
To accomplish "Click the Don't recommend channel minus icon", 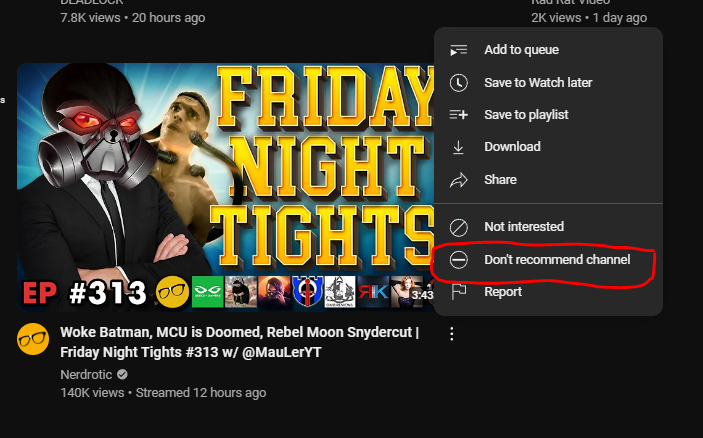I will [458, 260].
